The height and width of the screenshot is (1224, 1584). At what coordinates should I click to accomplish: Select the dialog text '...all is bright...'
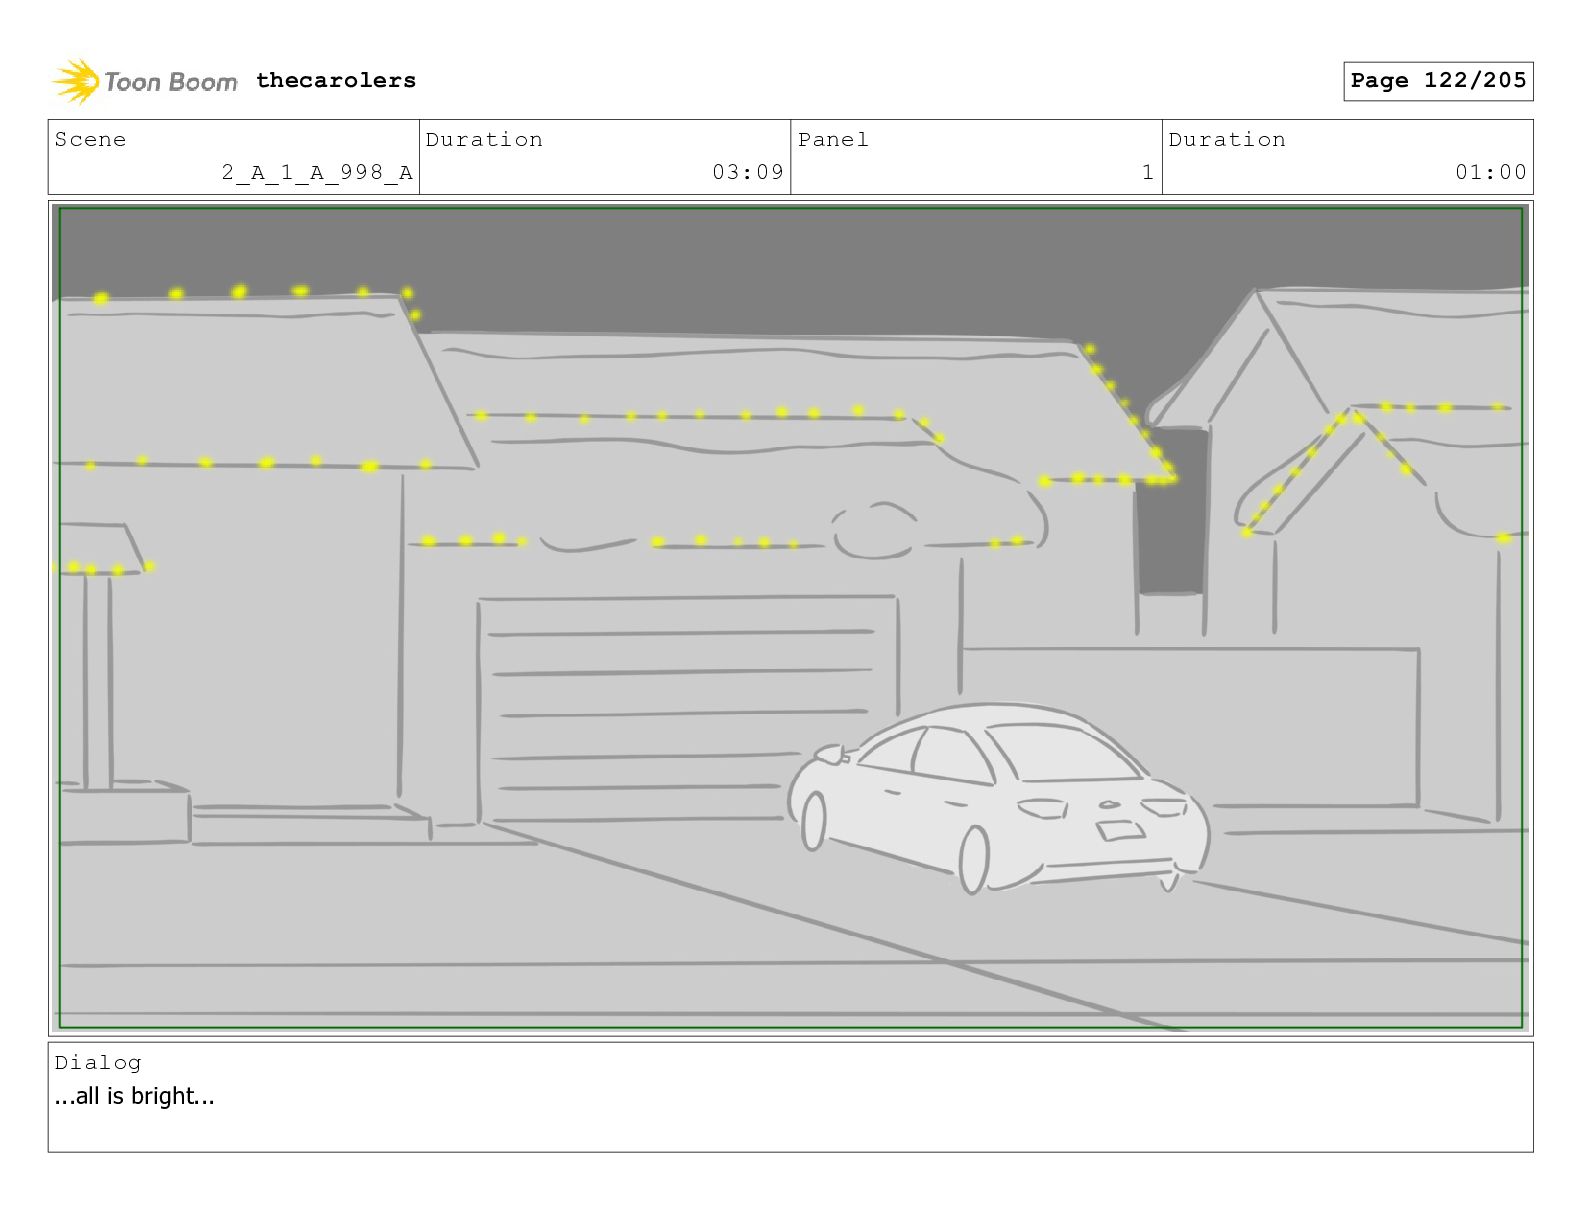pyautogui.click(x=135, y=1096)
